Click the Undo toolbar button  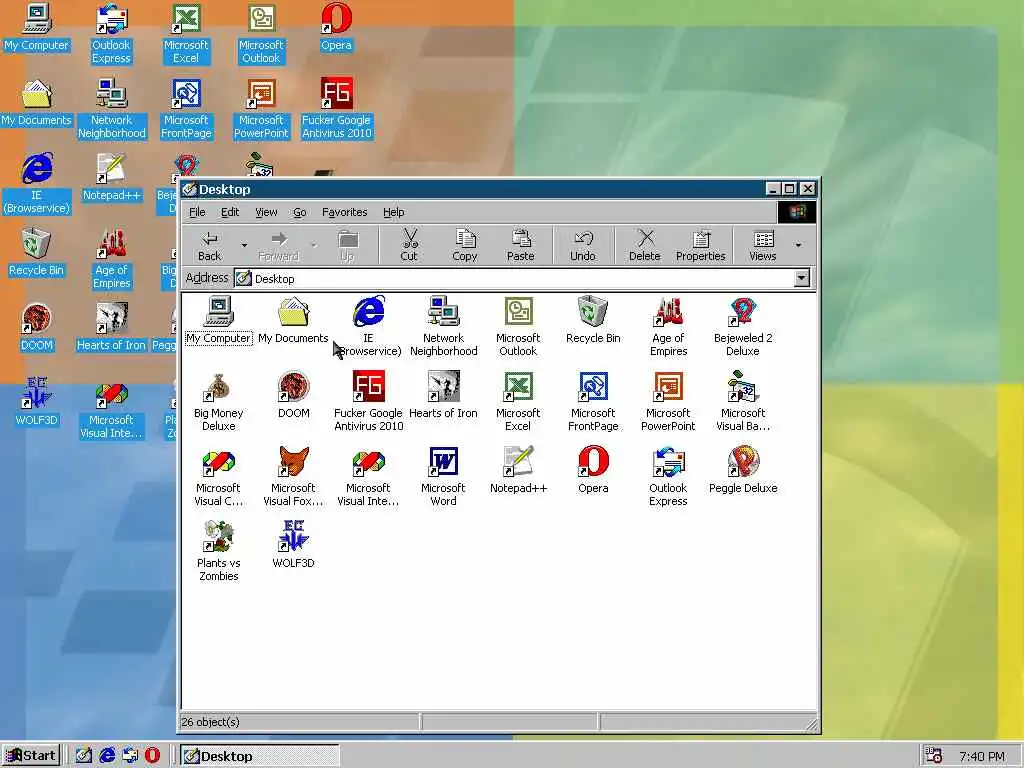click(x=583, y=246)
